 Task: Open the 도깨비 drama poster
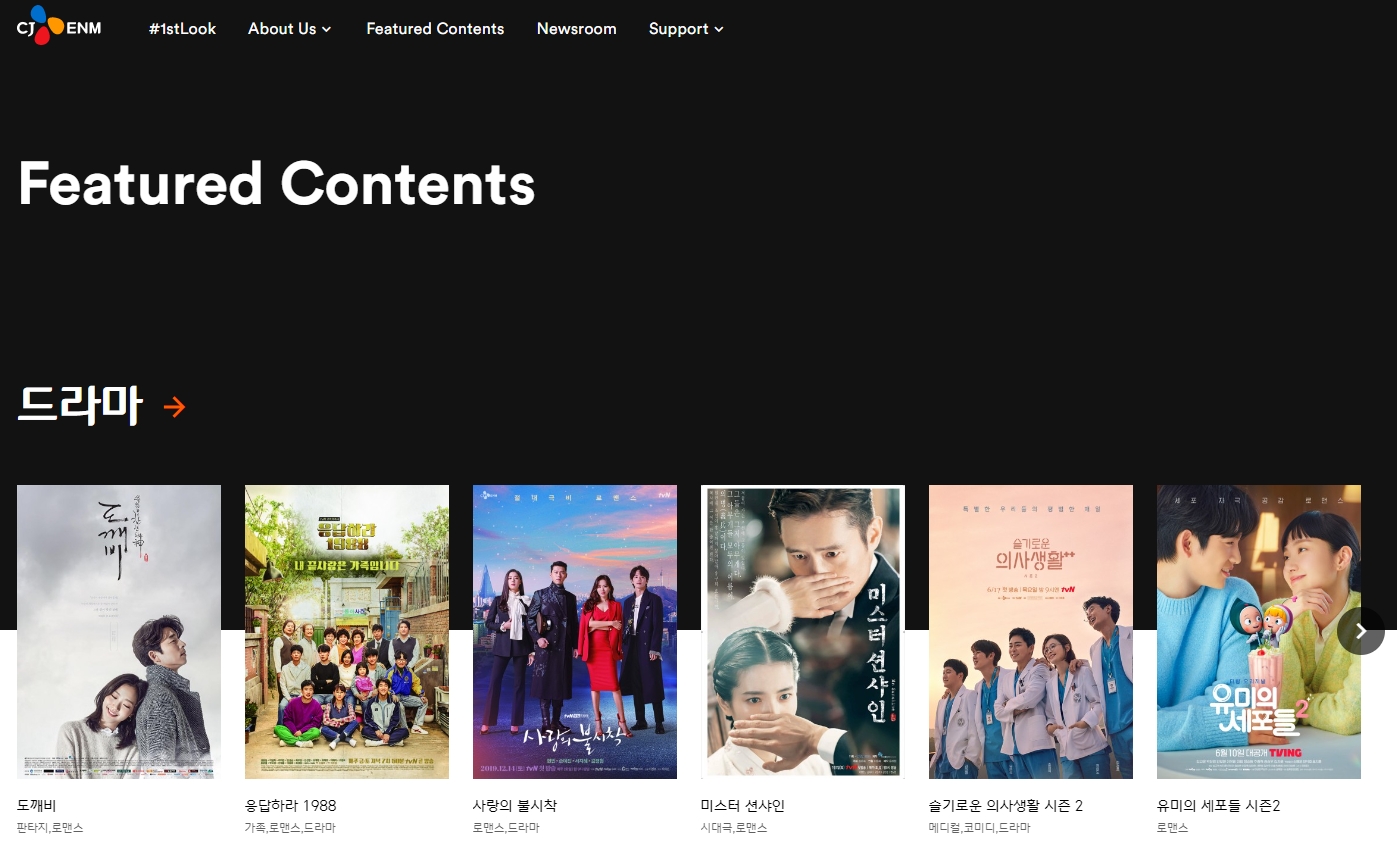pyautogui.click(x=119, y=632)
